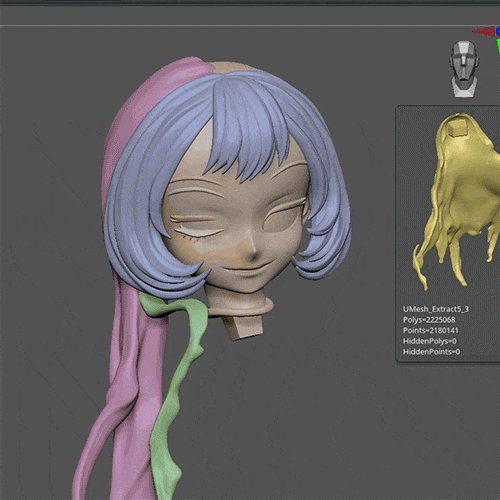Click the HiddenPoints=0 info line
500x500 pixels.
click(431, 352)
